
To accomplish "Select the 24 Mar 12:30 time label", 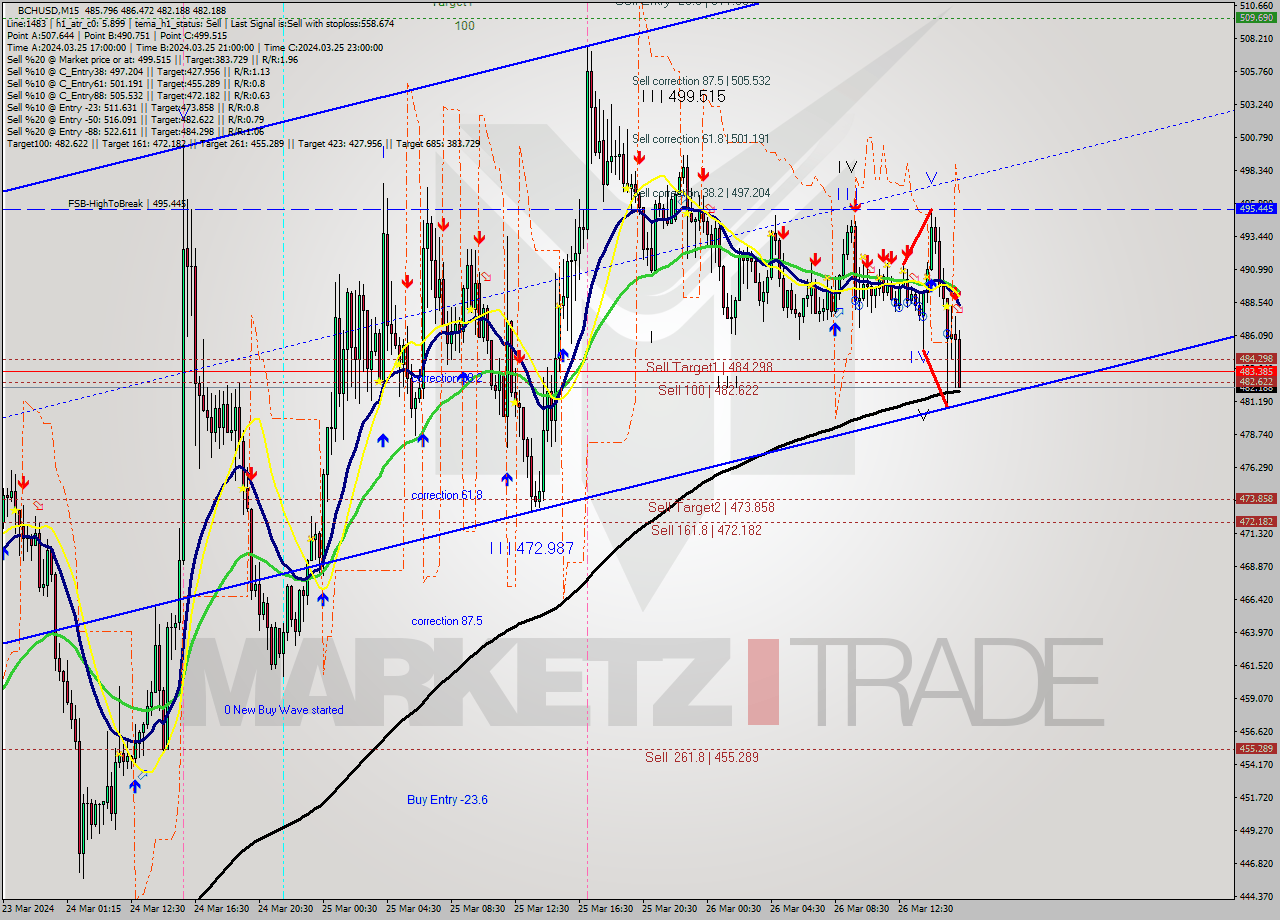I will point(156,910).
